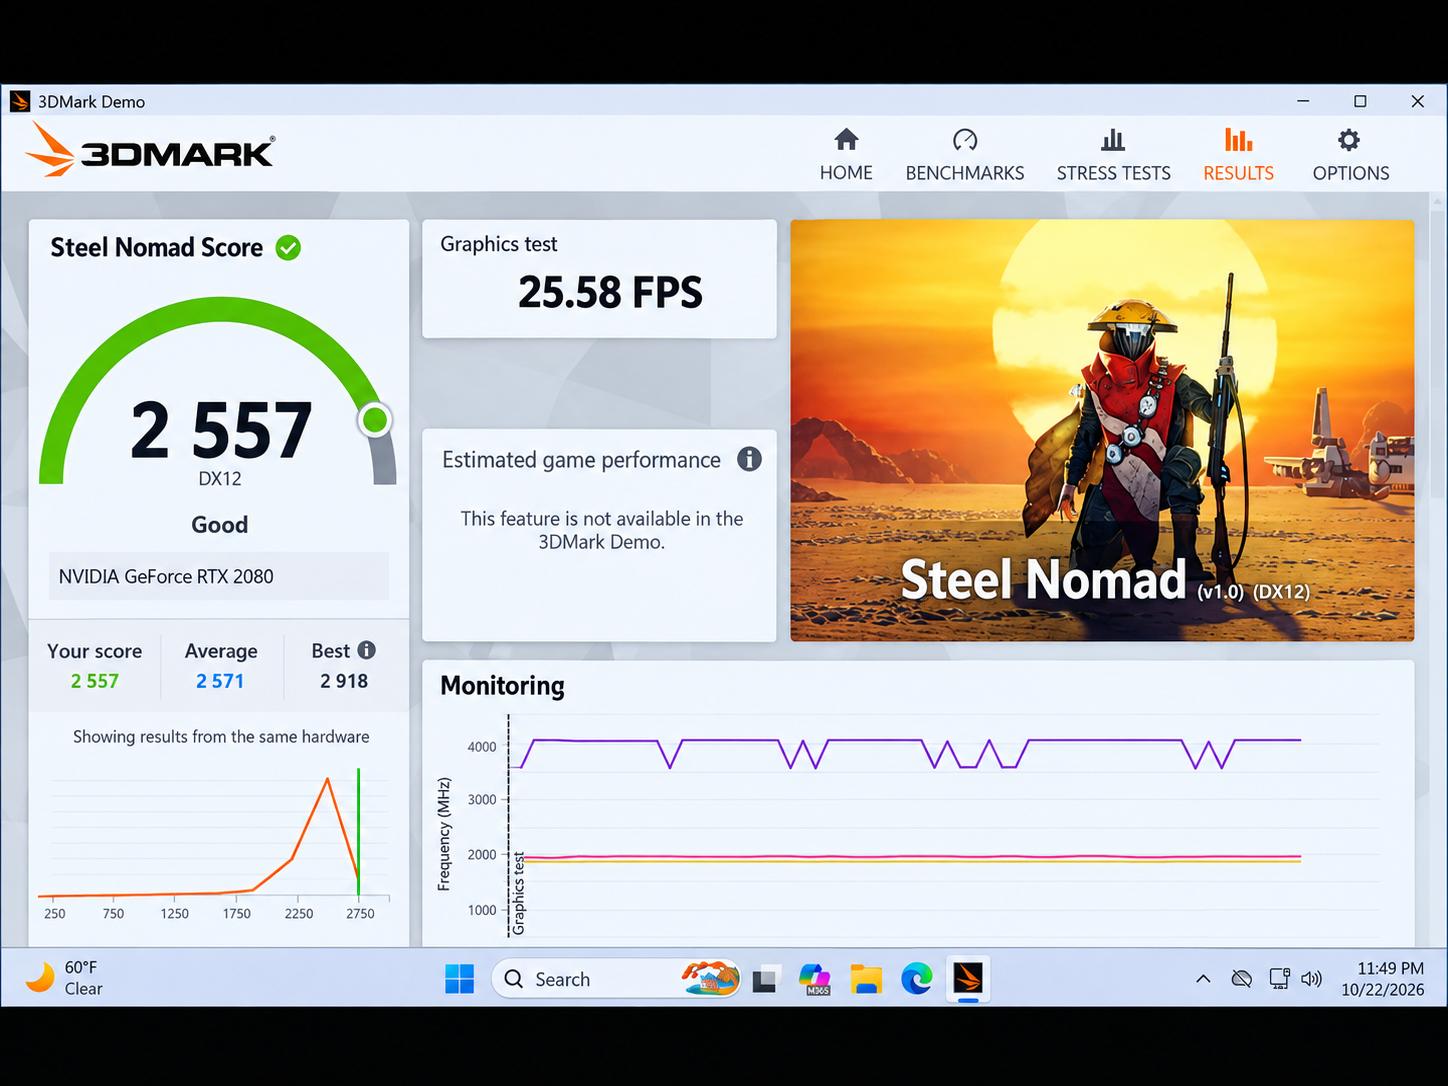
Task: Click the Monitoring heading
Action: pos(502,685)
